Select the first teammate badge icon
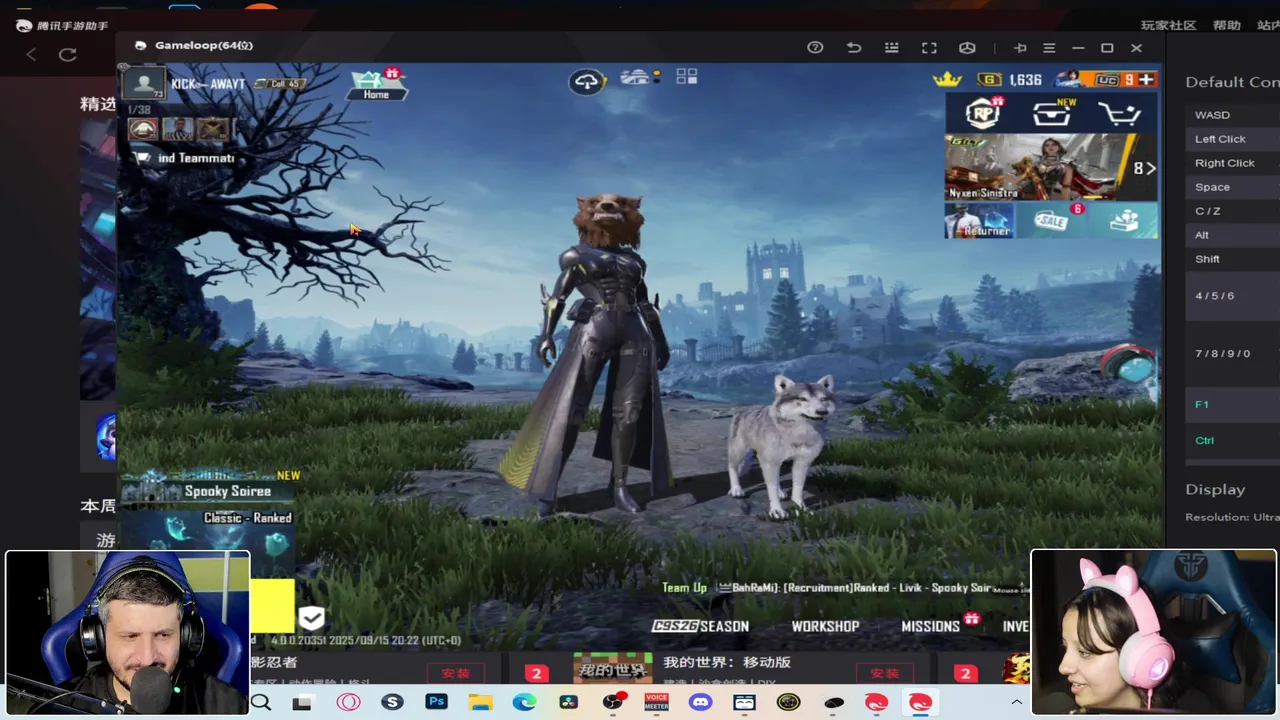1280x720 pixels. coord(143,129)
